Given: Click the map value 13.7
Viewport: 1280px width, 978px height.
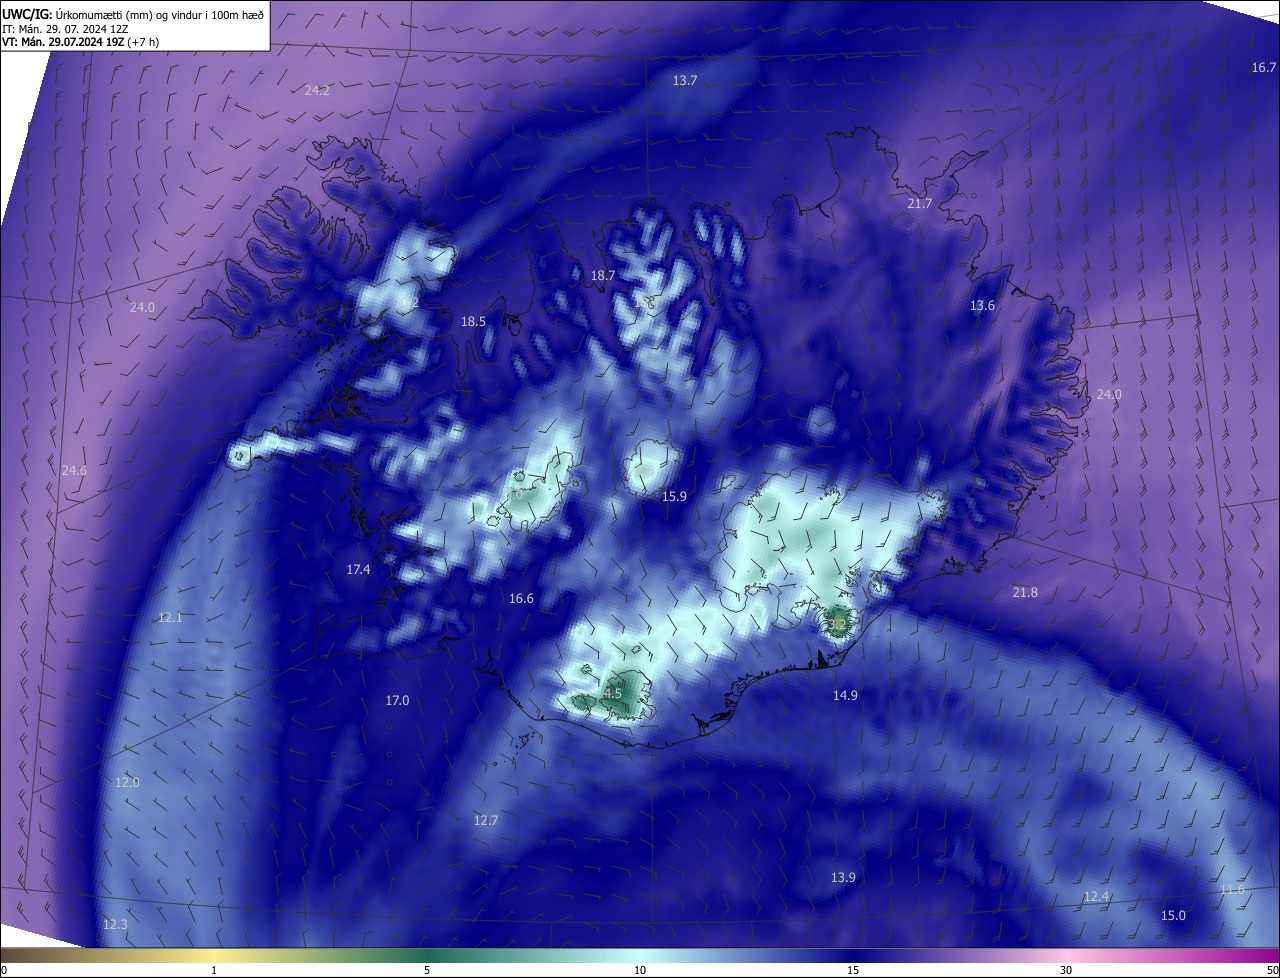Looking at the screenshot, I should click(685, 80).
